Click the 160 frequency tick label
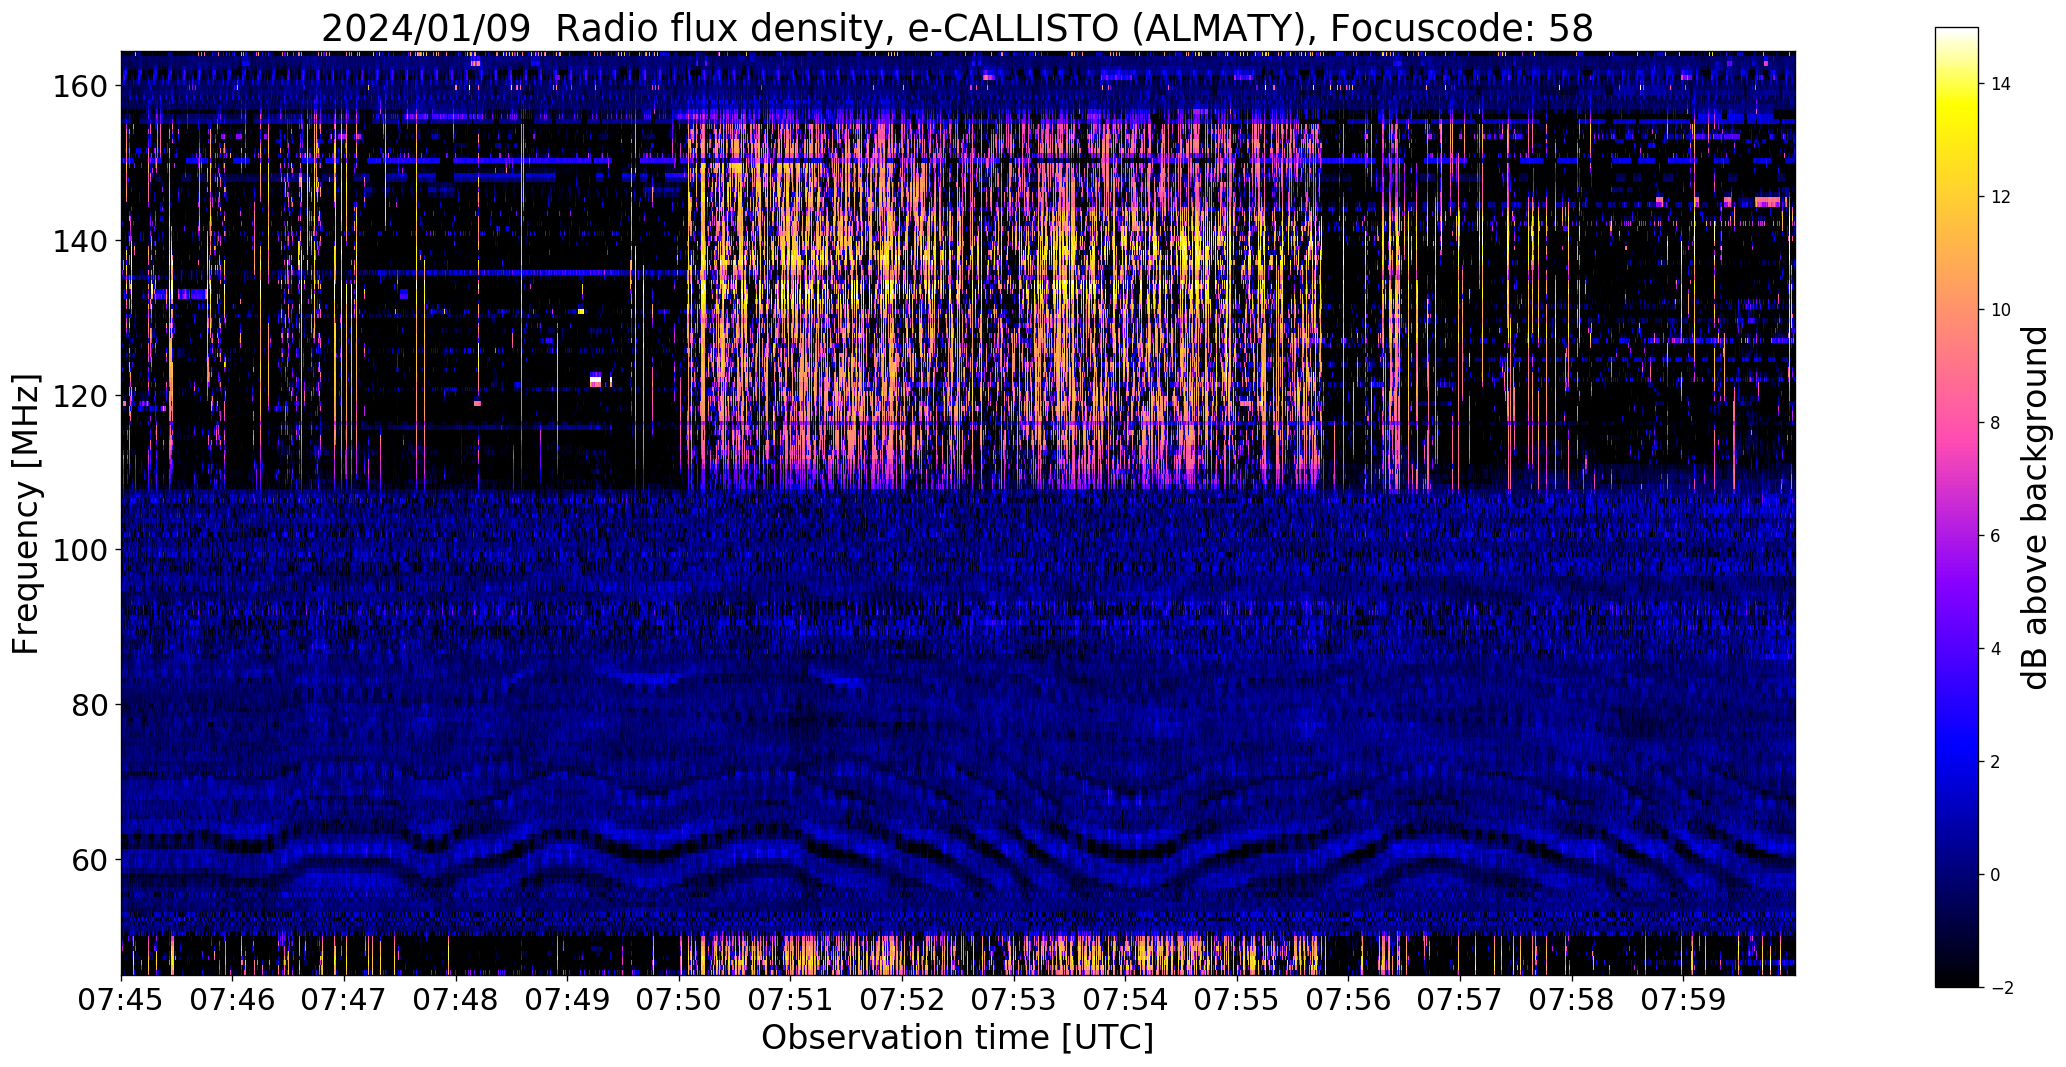Image resolution: width=2066 pixels, height=1067 pixels. [79, 87]
